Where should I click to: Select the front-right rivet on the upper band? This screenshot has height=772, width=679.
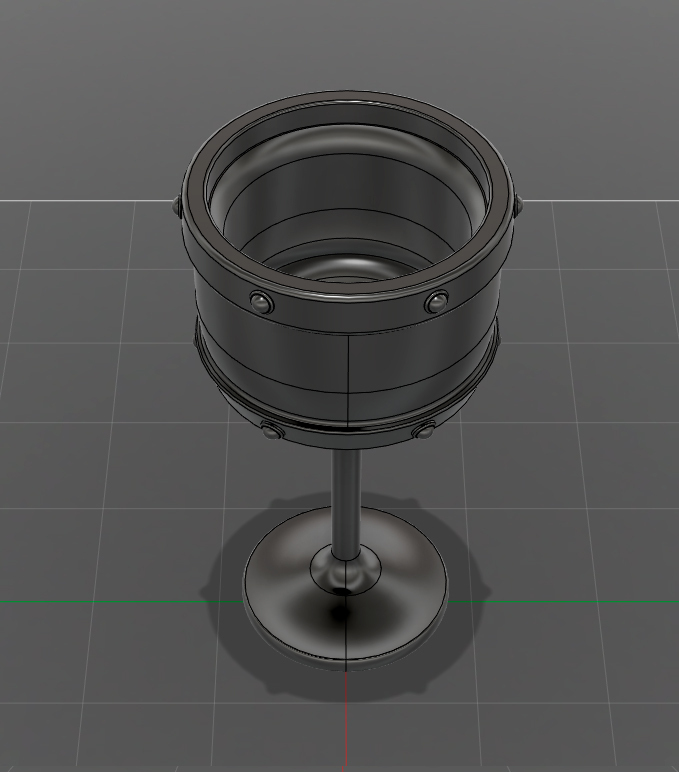point(436,302)
